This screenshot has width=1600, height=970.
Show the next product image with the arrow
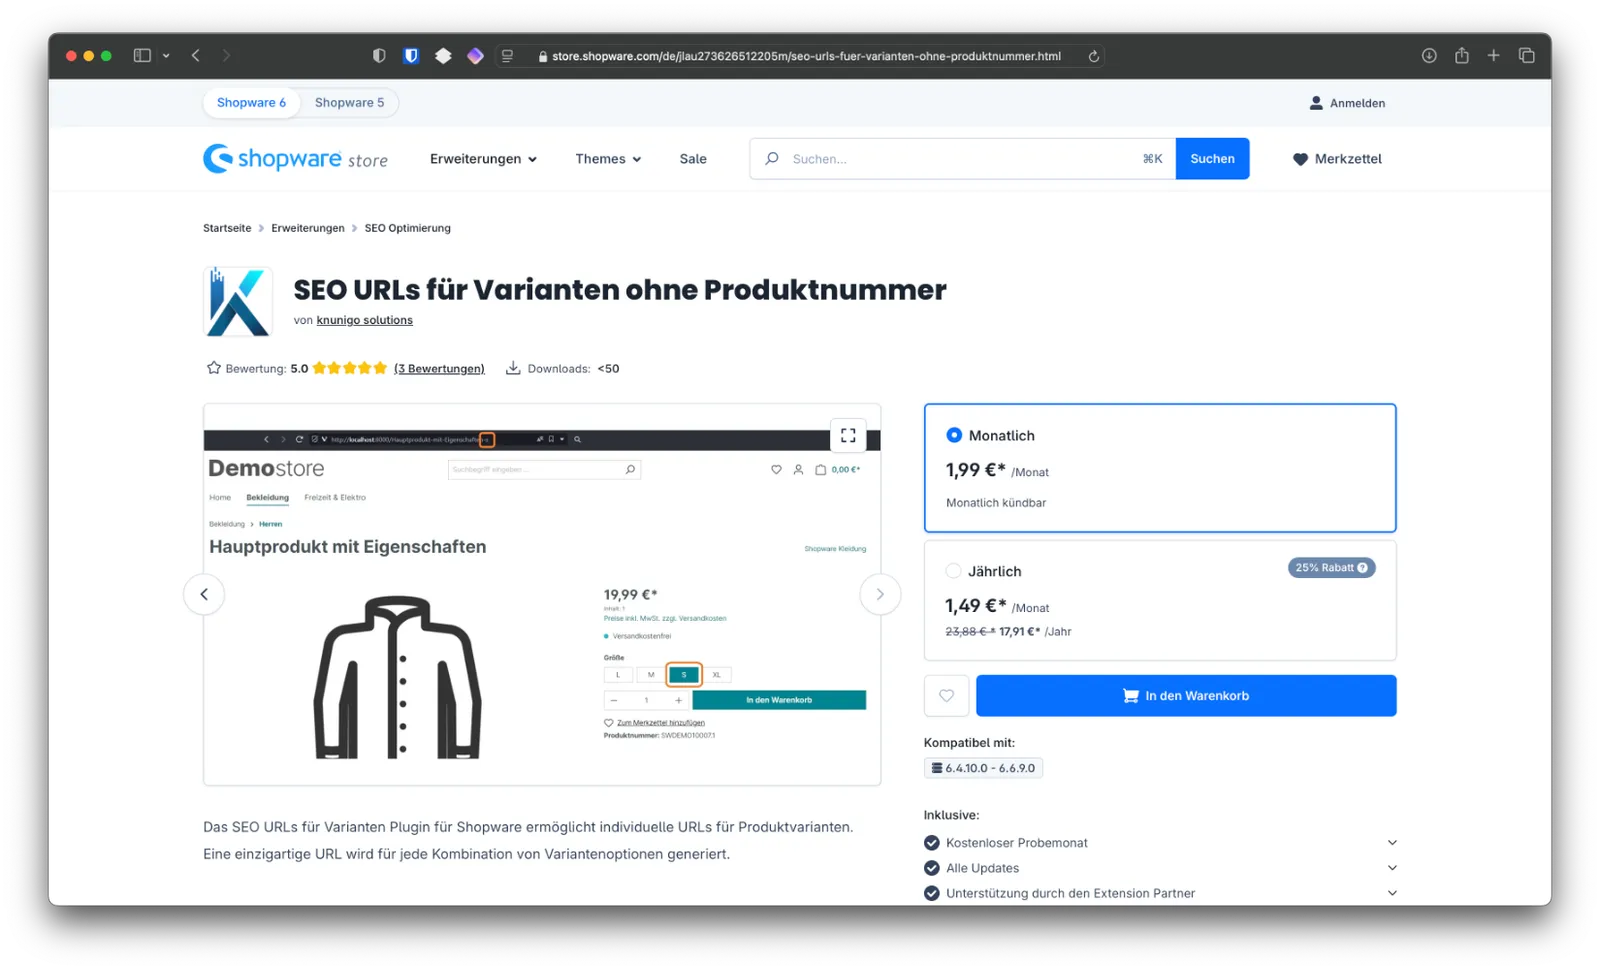point(879,593)
